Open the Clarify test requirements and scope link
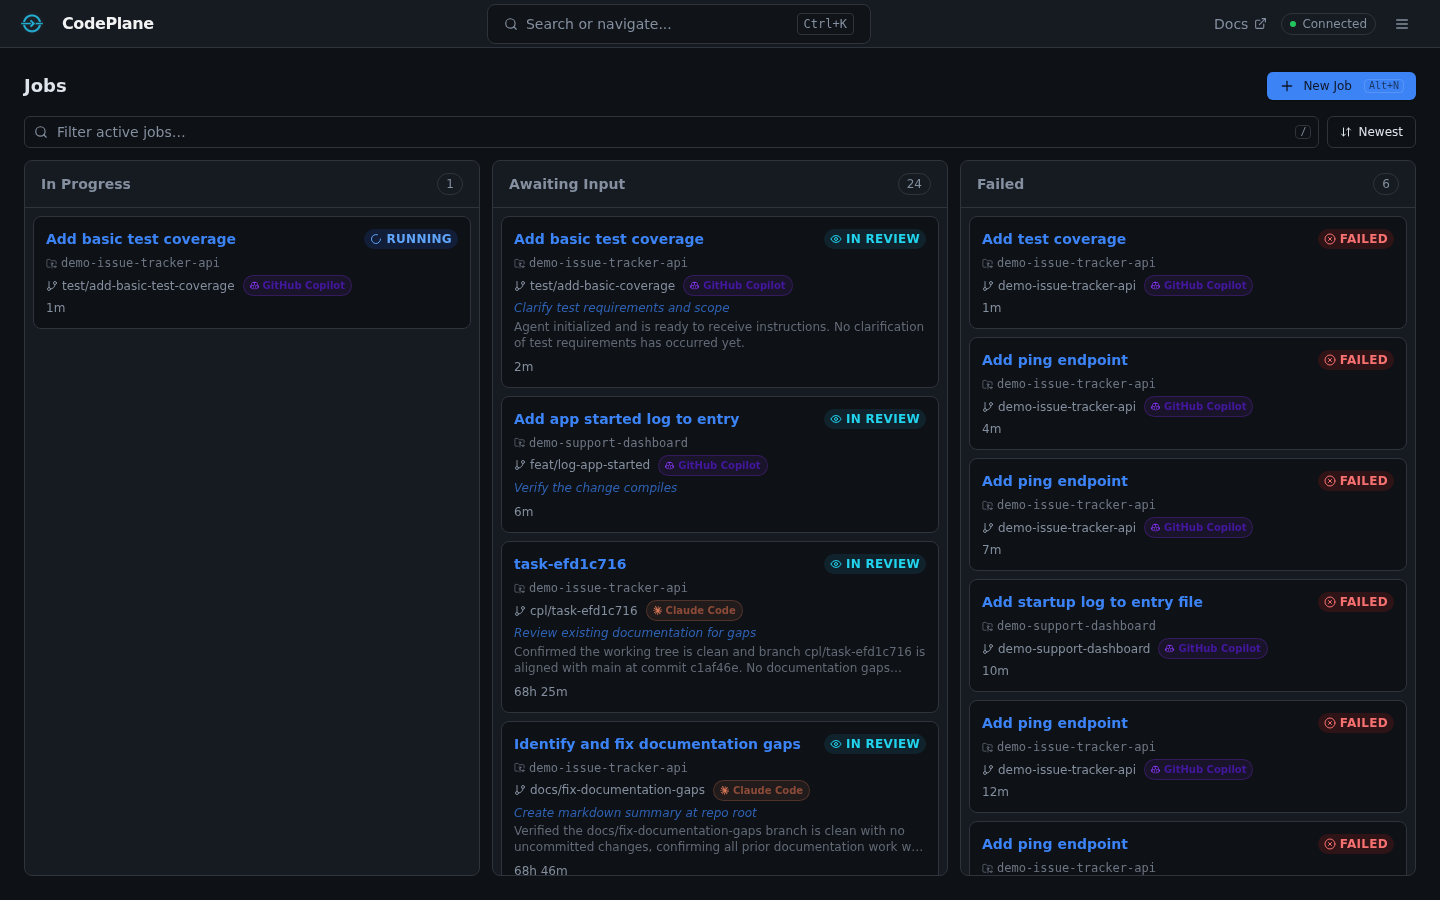 (x=621, y=307)
